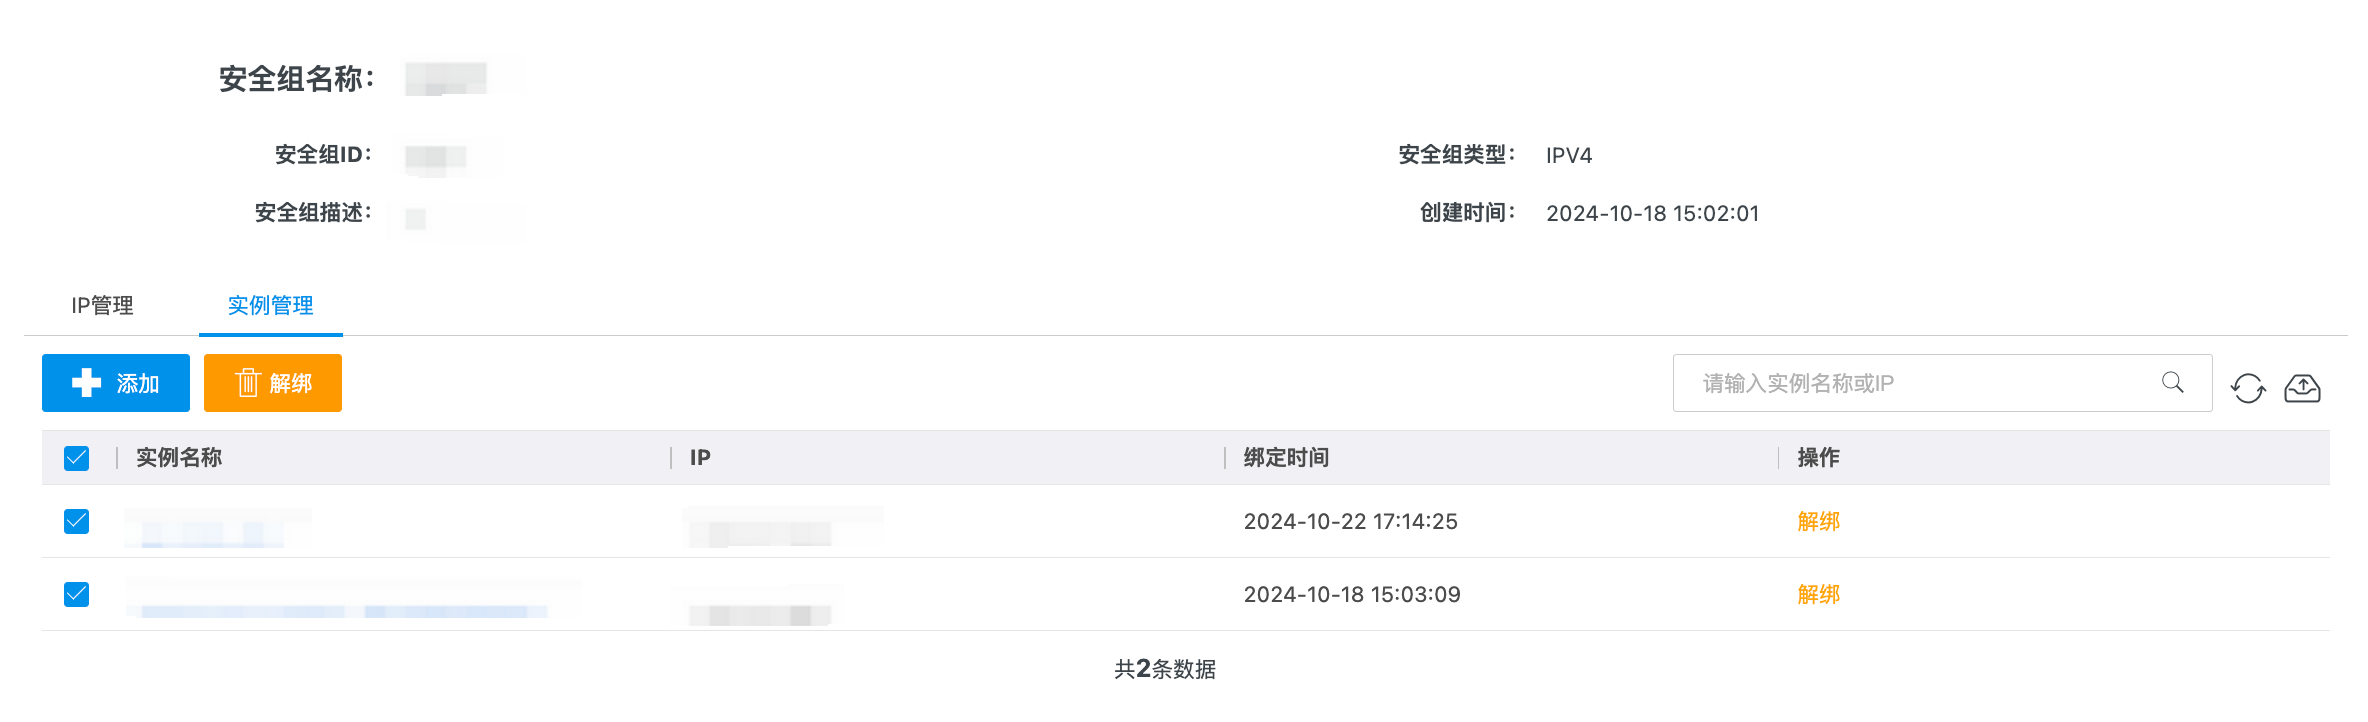Viewport: 2368px width, 722px height.
Task: Click the cloud export icon
Action: [2302, 388]
